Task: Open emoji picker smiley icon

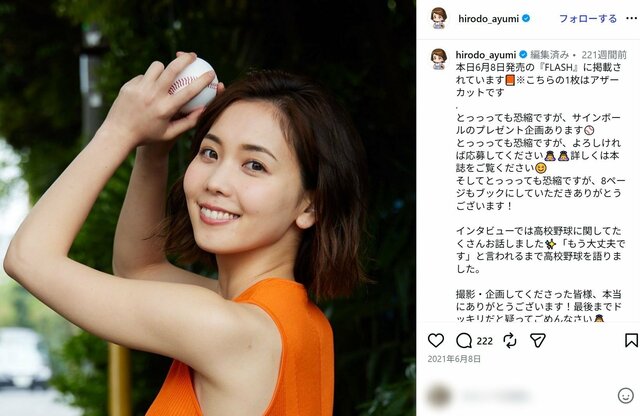Action: (x=625, y=395)
